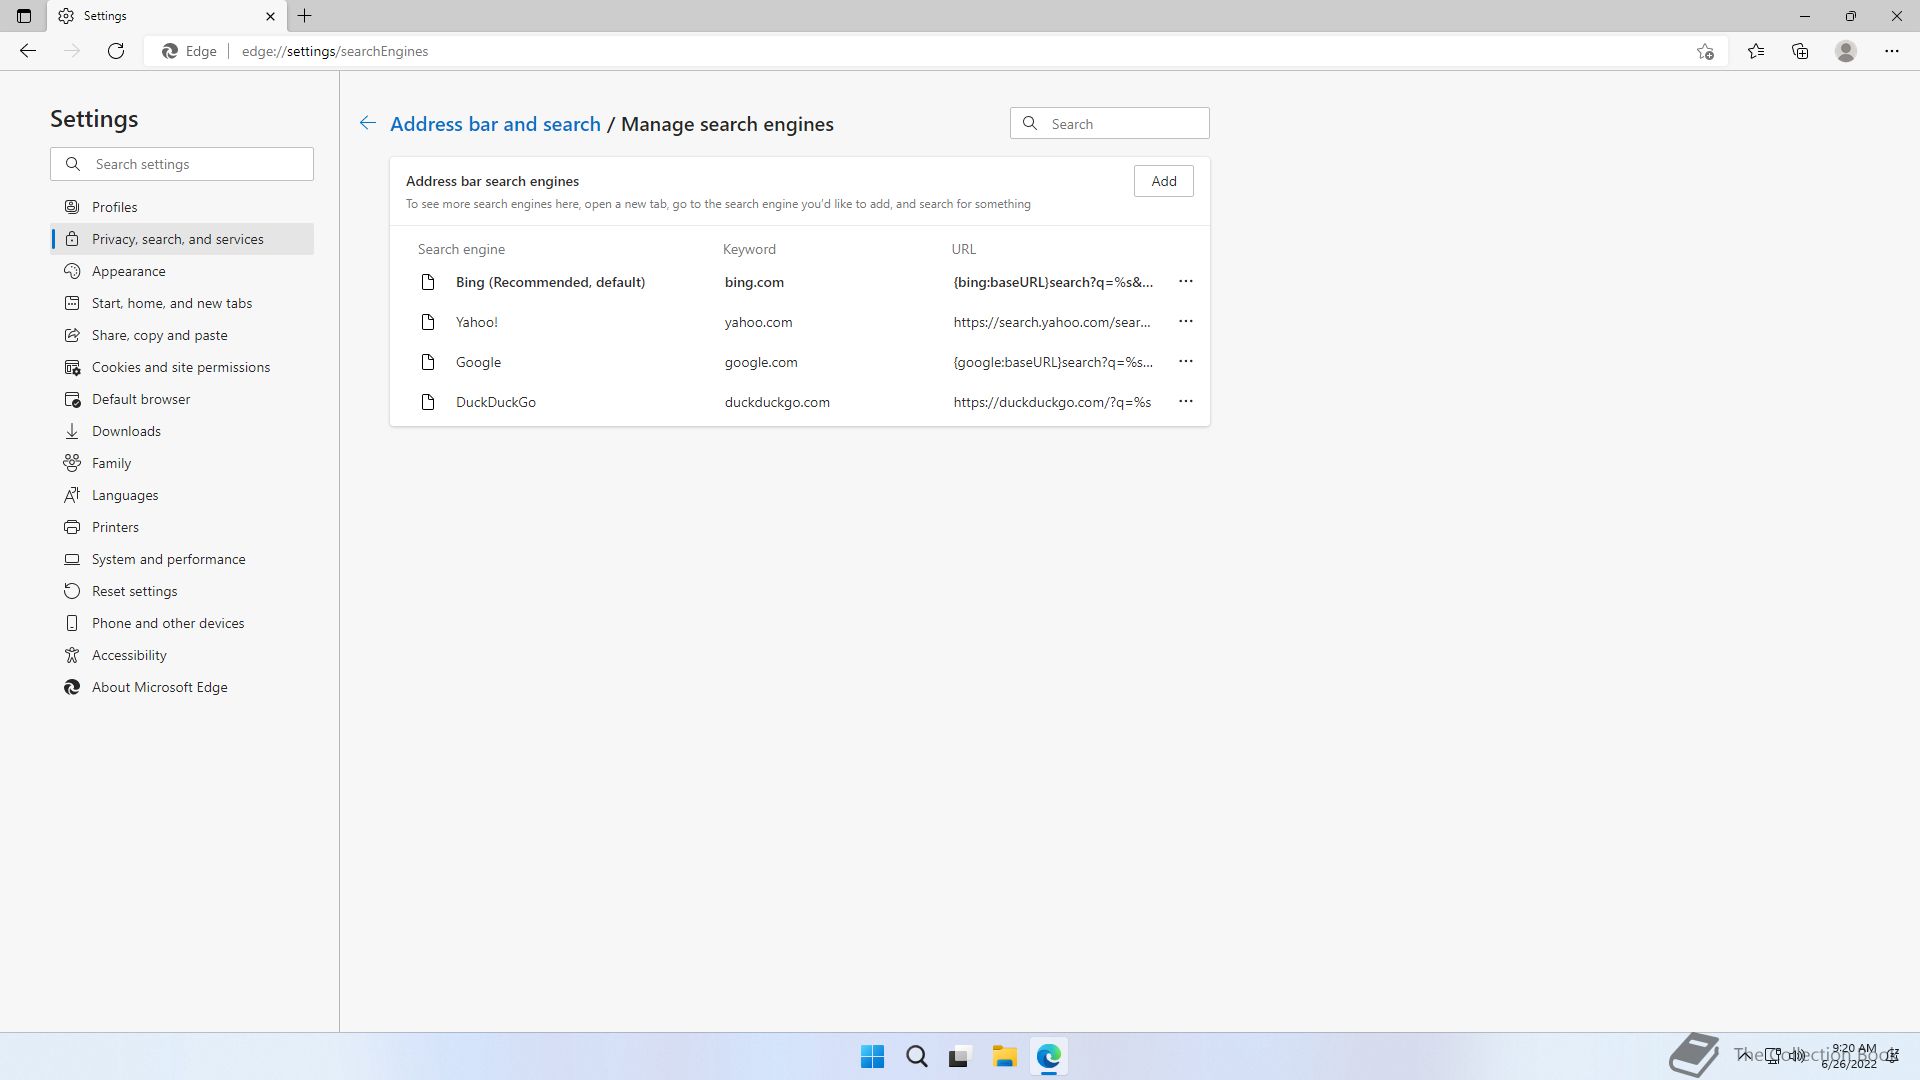Open Family settings section

point(182,463)
